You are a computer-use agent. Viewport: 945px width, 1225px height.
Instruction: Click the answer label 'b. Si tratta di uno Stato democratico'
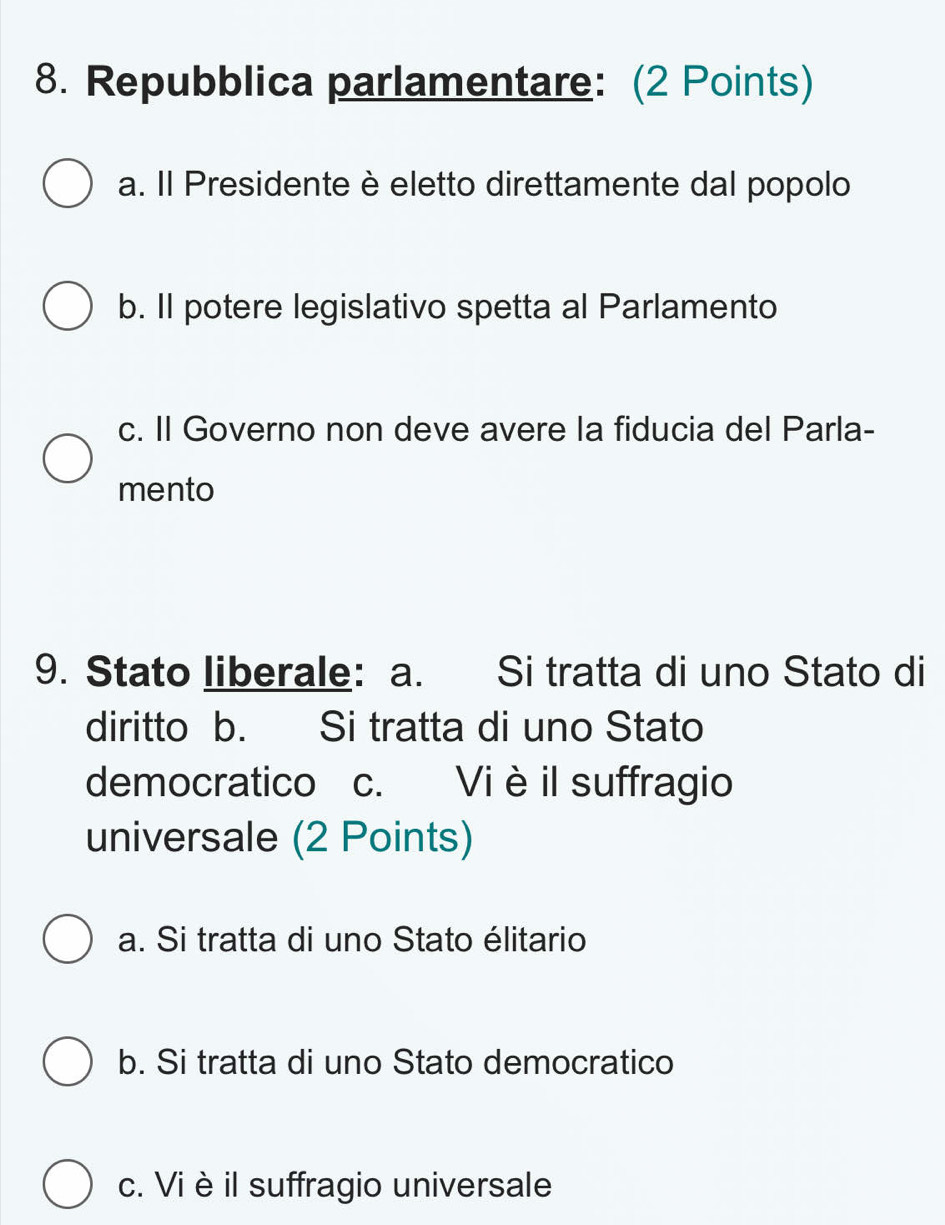point(395,1062)
